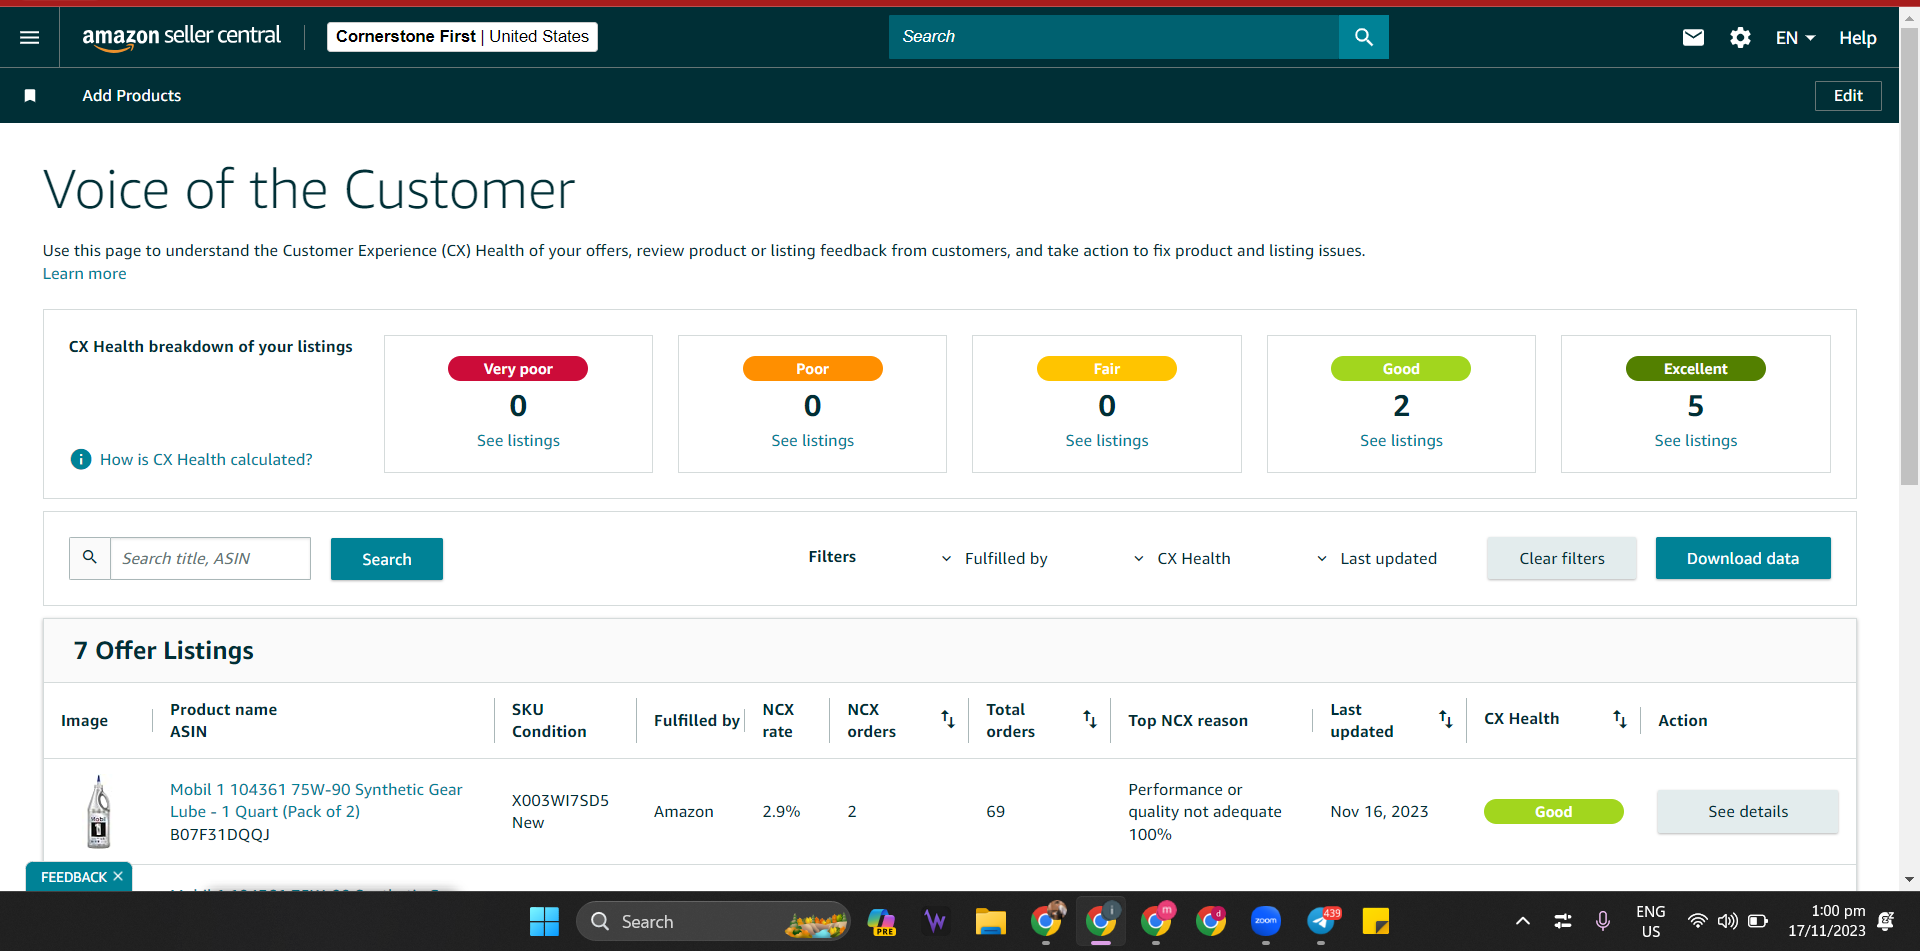Click the info icon beside CX Health calculation
Image resolution: width=1920 pixels, height=951 pixels.
pyautogui.click(x=81, y=459)
